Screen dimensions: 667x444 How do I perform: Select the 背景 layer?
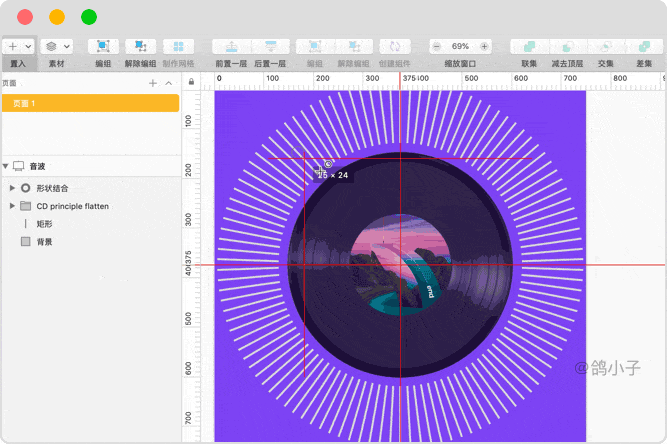pyautogui.click(x=91, y=242)
